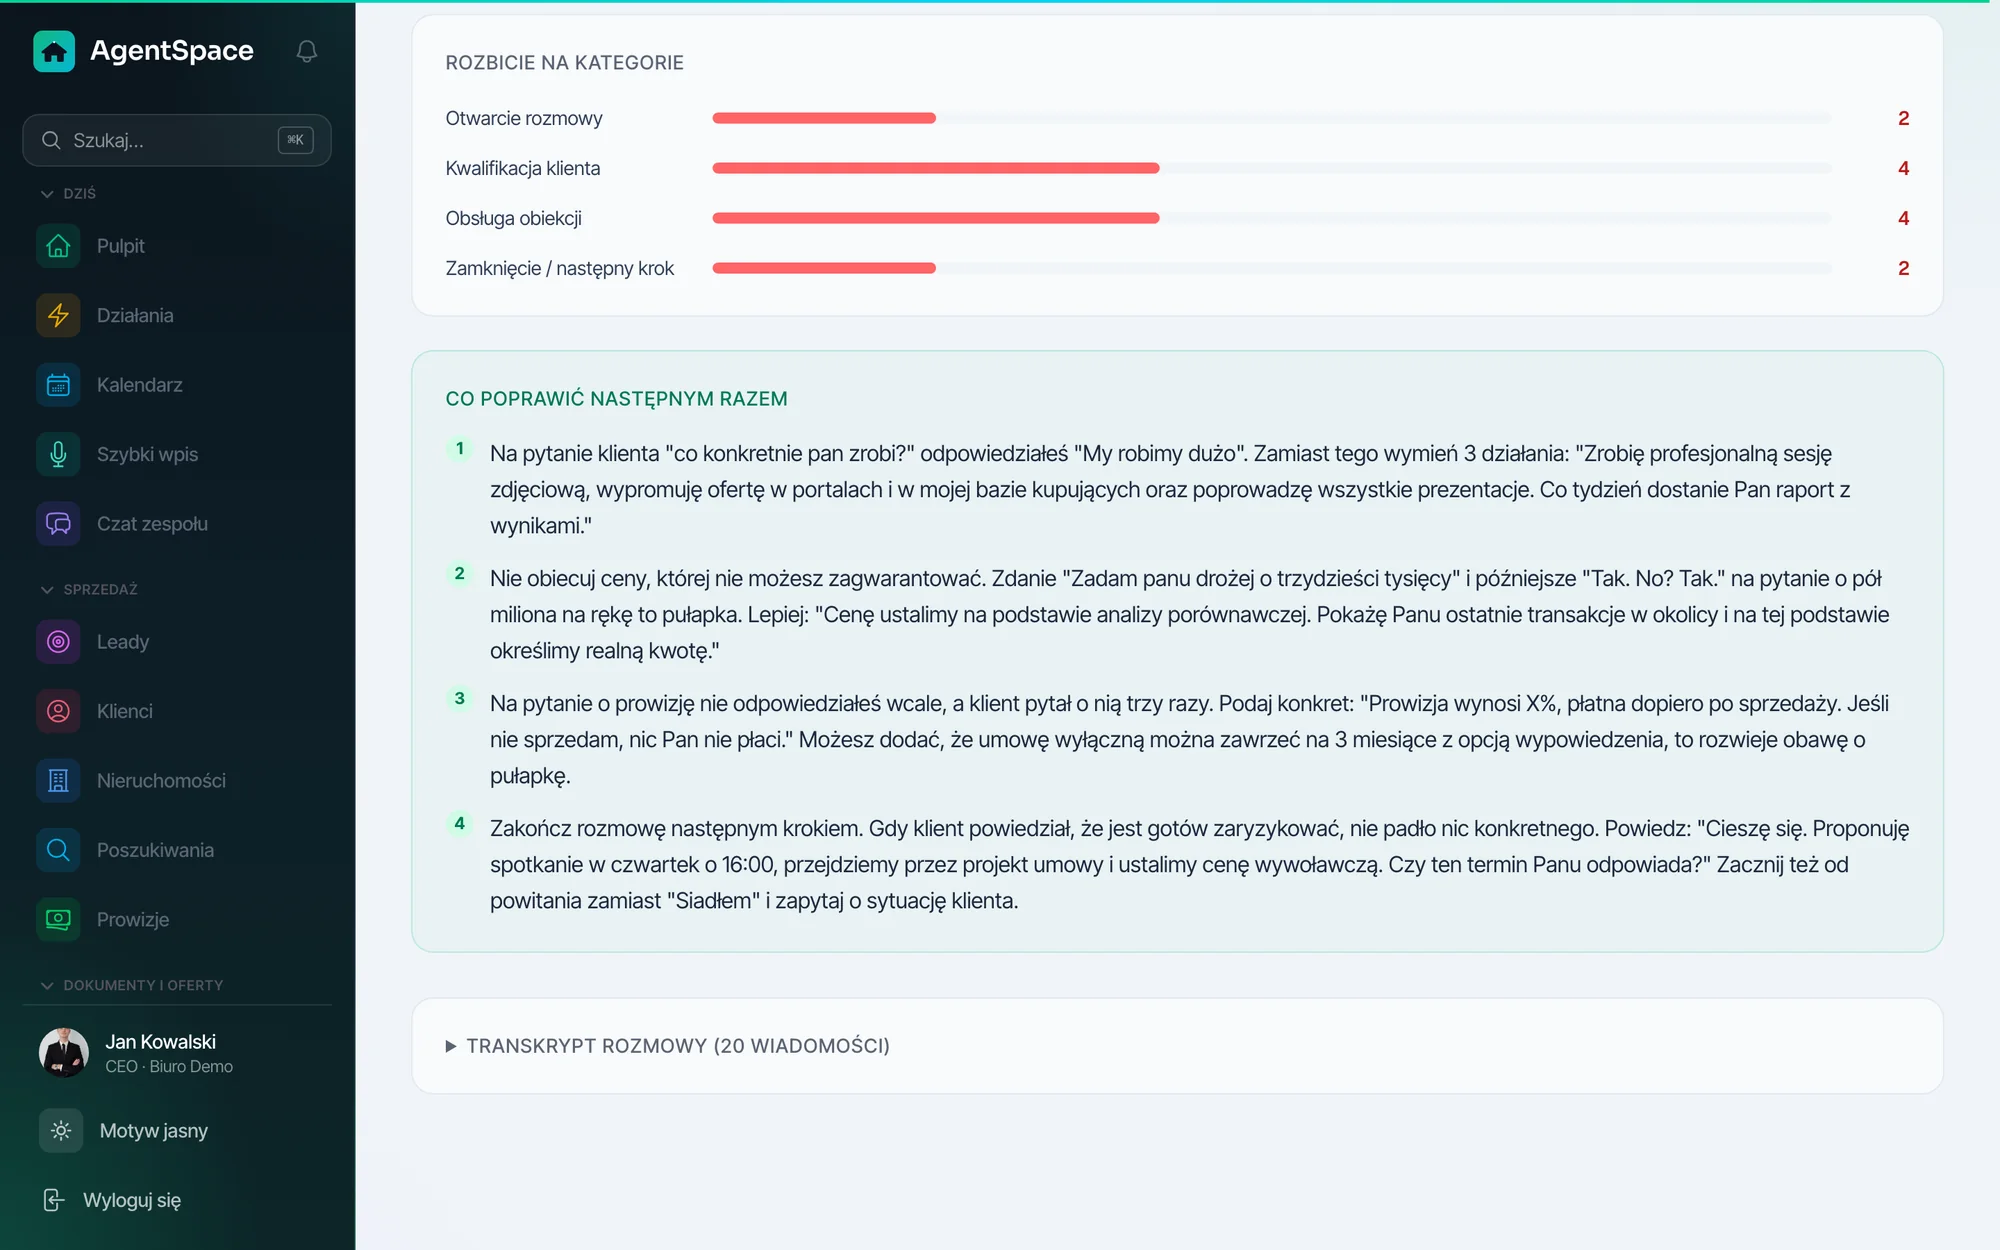Click tip number 4 badge
The image size is (2000, 1250).
[460, 824]
